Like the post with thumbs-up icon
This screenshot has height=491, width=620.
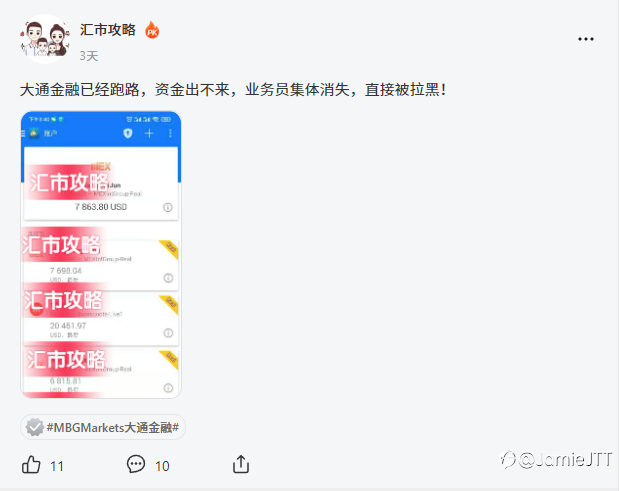[31, 464]
